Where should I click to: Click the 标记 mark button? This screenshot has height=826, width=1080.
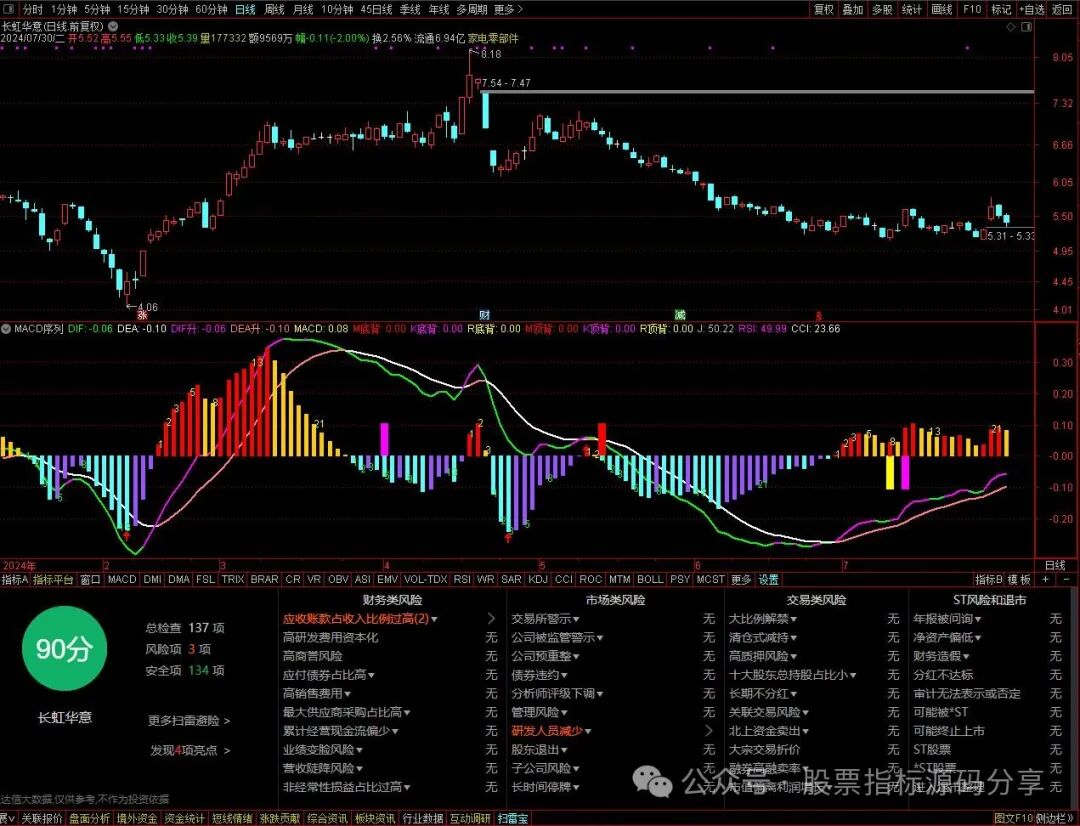click(1001, 9)
